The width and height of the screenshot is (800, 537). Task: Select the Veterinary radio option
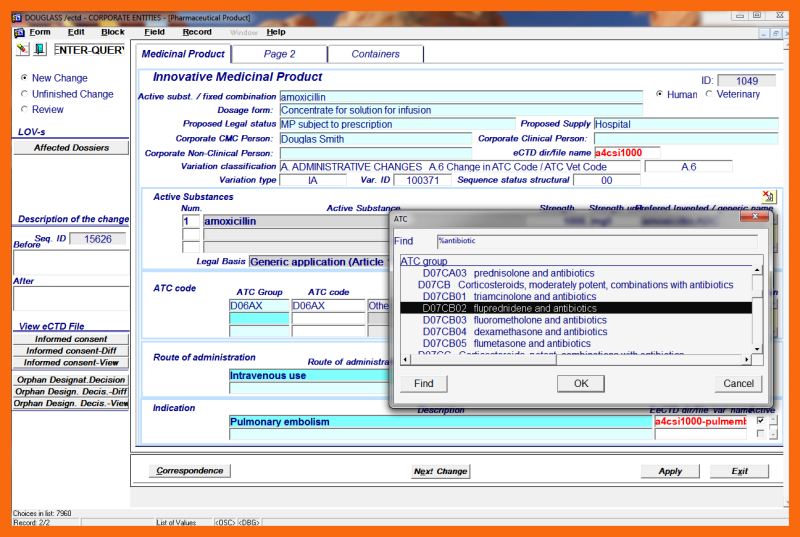[710, 95]
